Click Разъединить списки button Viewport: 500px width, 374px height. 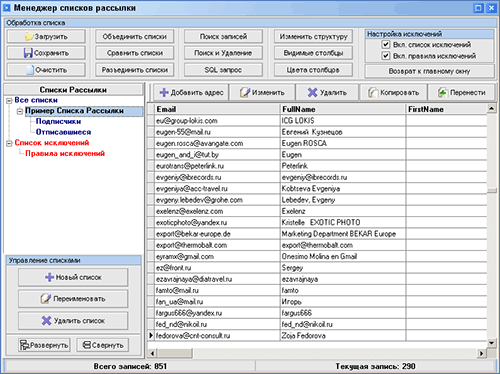point(135,70)
